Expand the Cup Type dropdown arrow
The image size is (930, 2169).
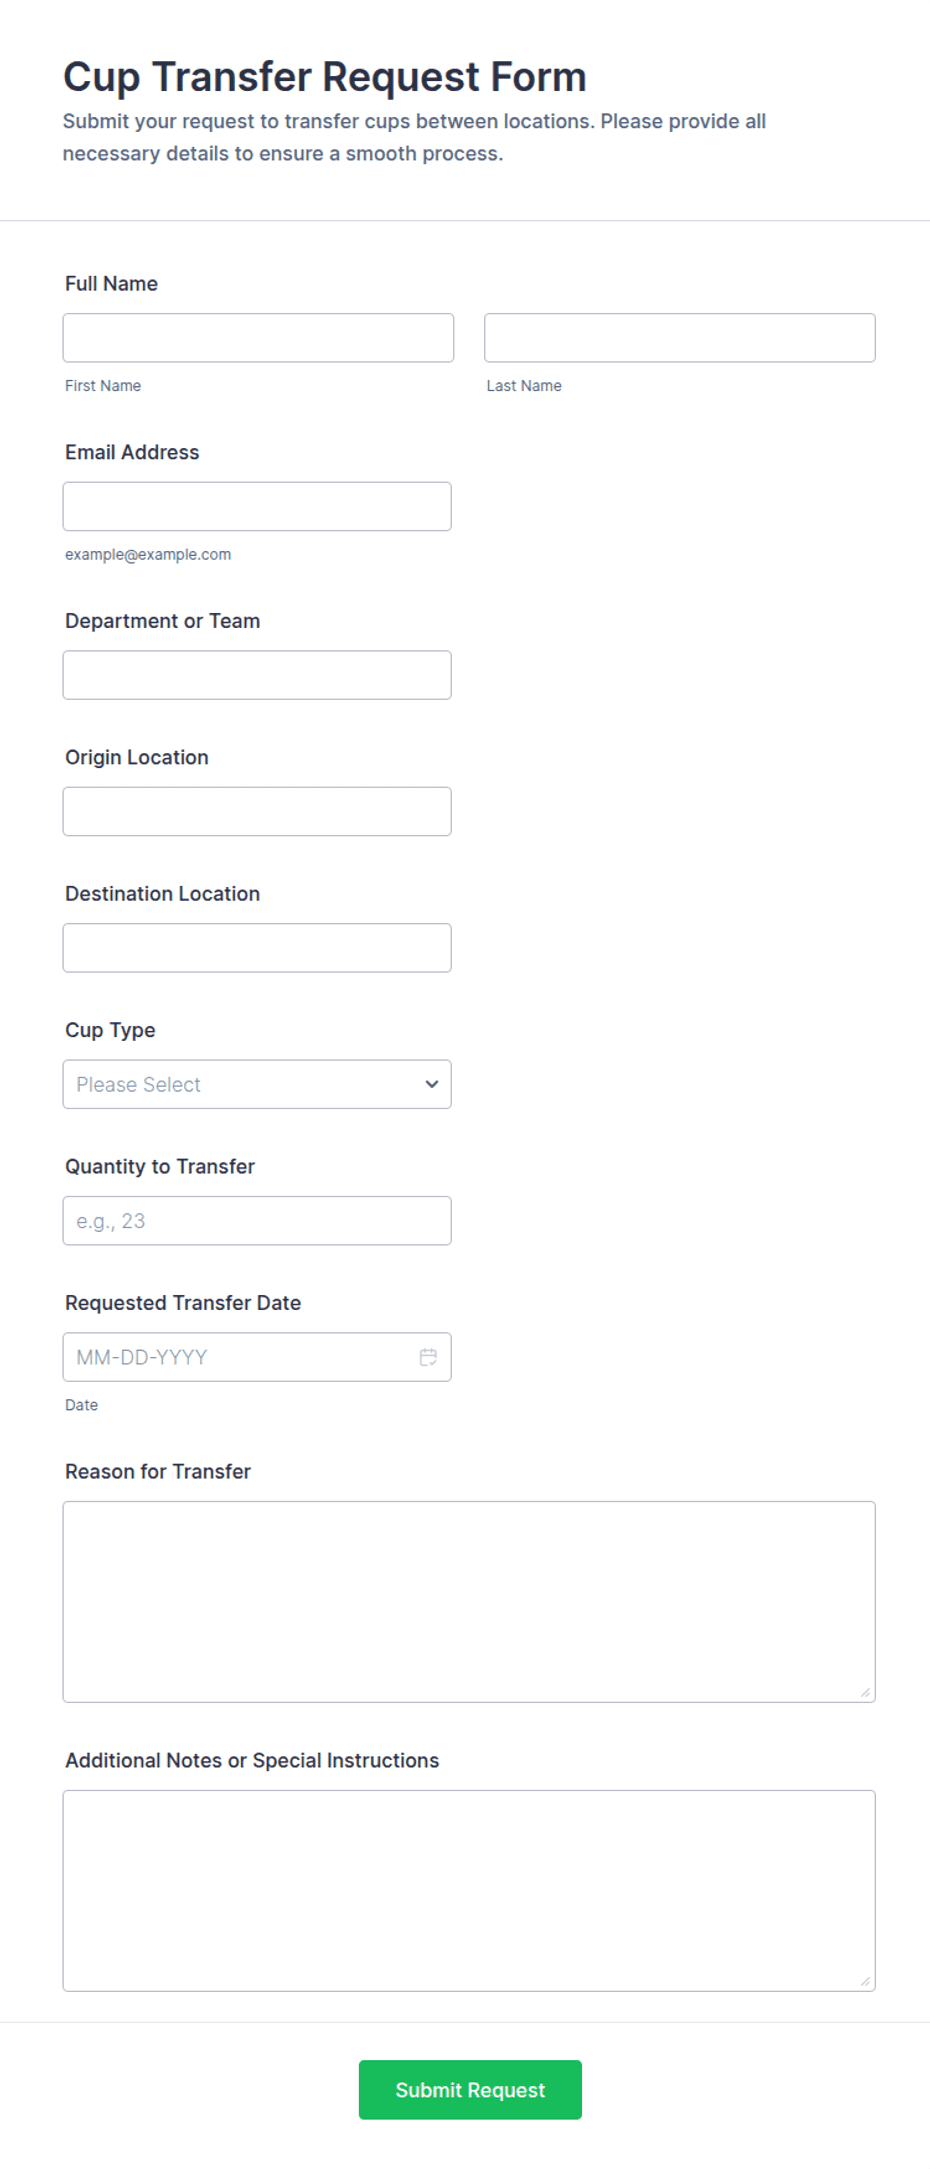click(432, 1084)
